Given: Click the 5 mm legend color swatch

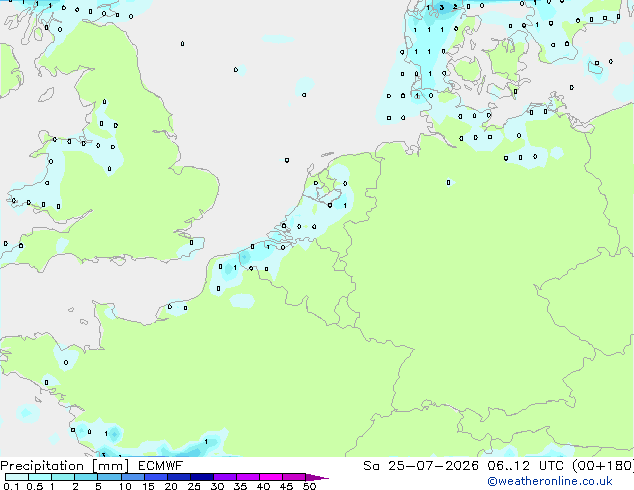Looking at the screenshot, I should (109, 477).
